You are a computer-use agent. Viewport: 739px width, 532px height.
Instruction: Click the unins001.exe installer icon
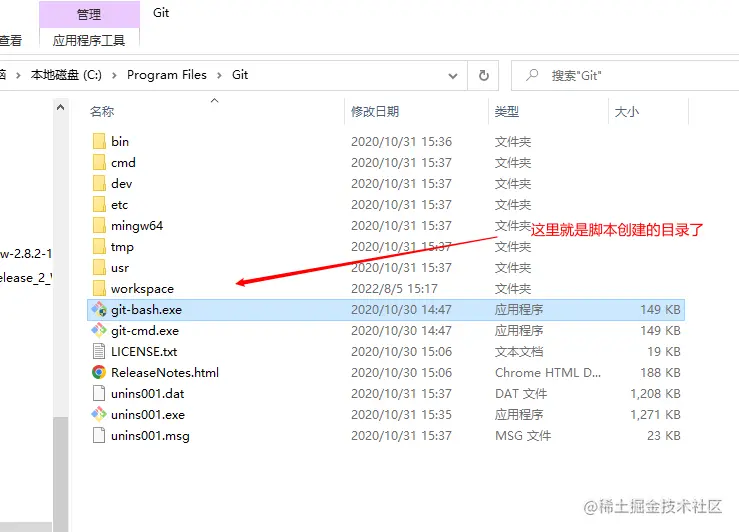tap(99, 414)
